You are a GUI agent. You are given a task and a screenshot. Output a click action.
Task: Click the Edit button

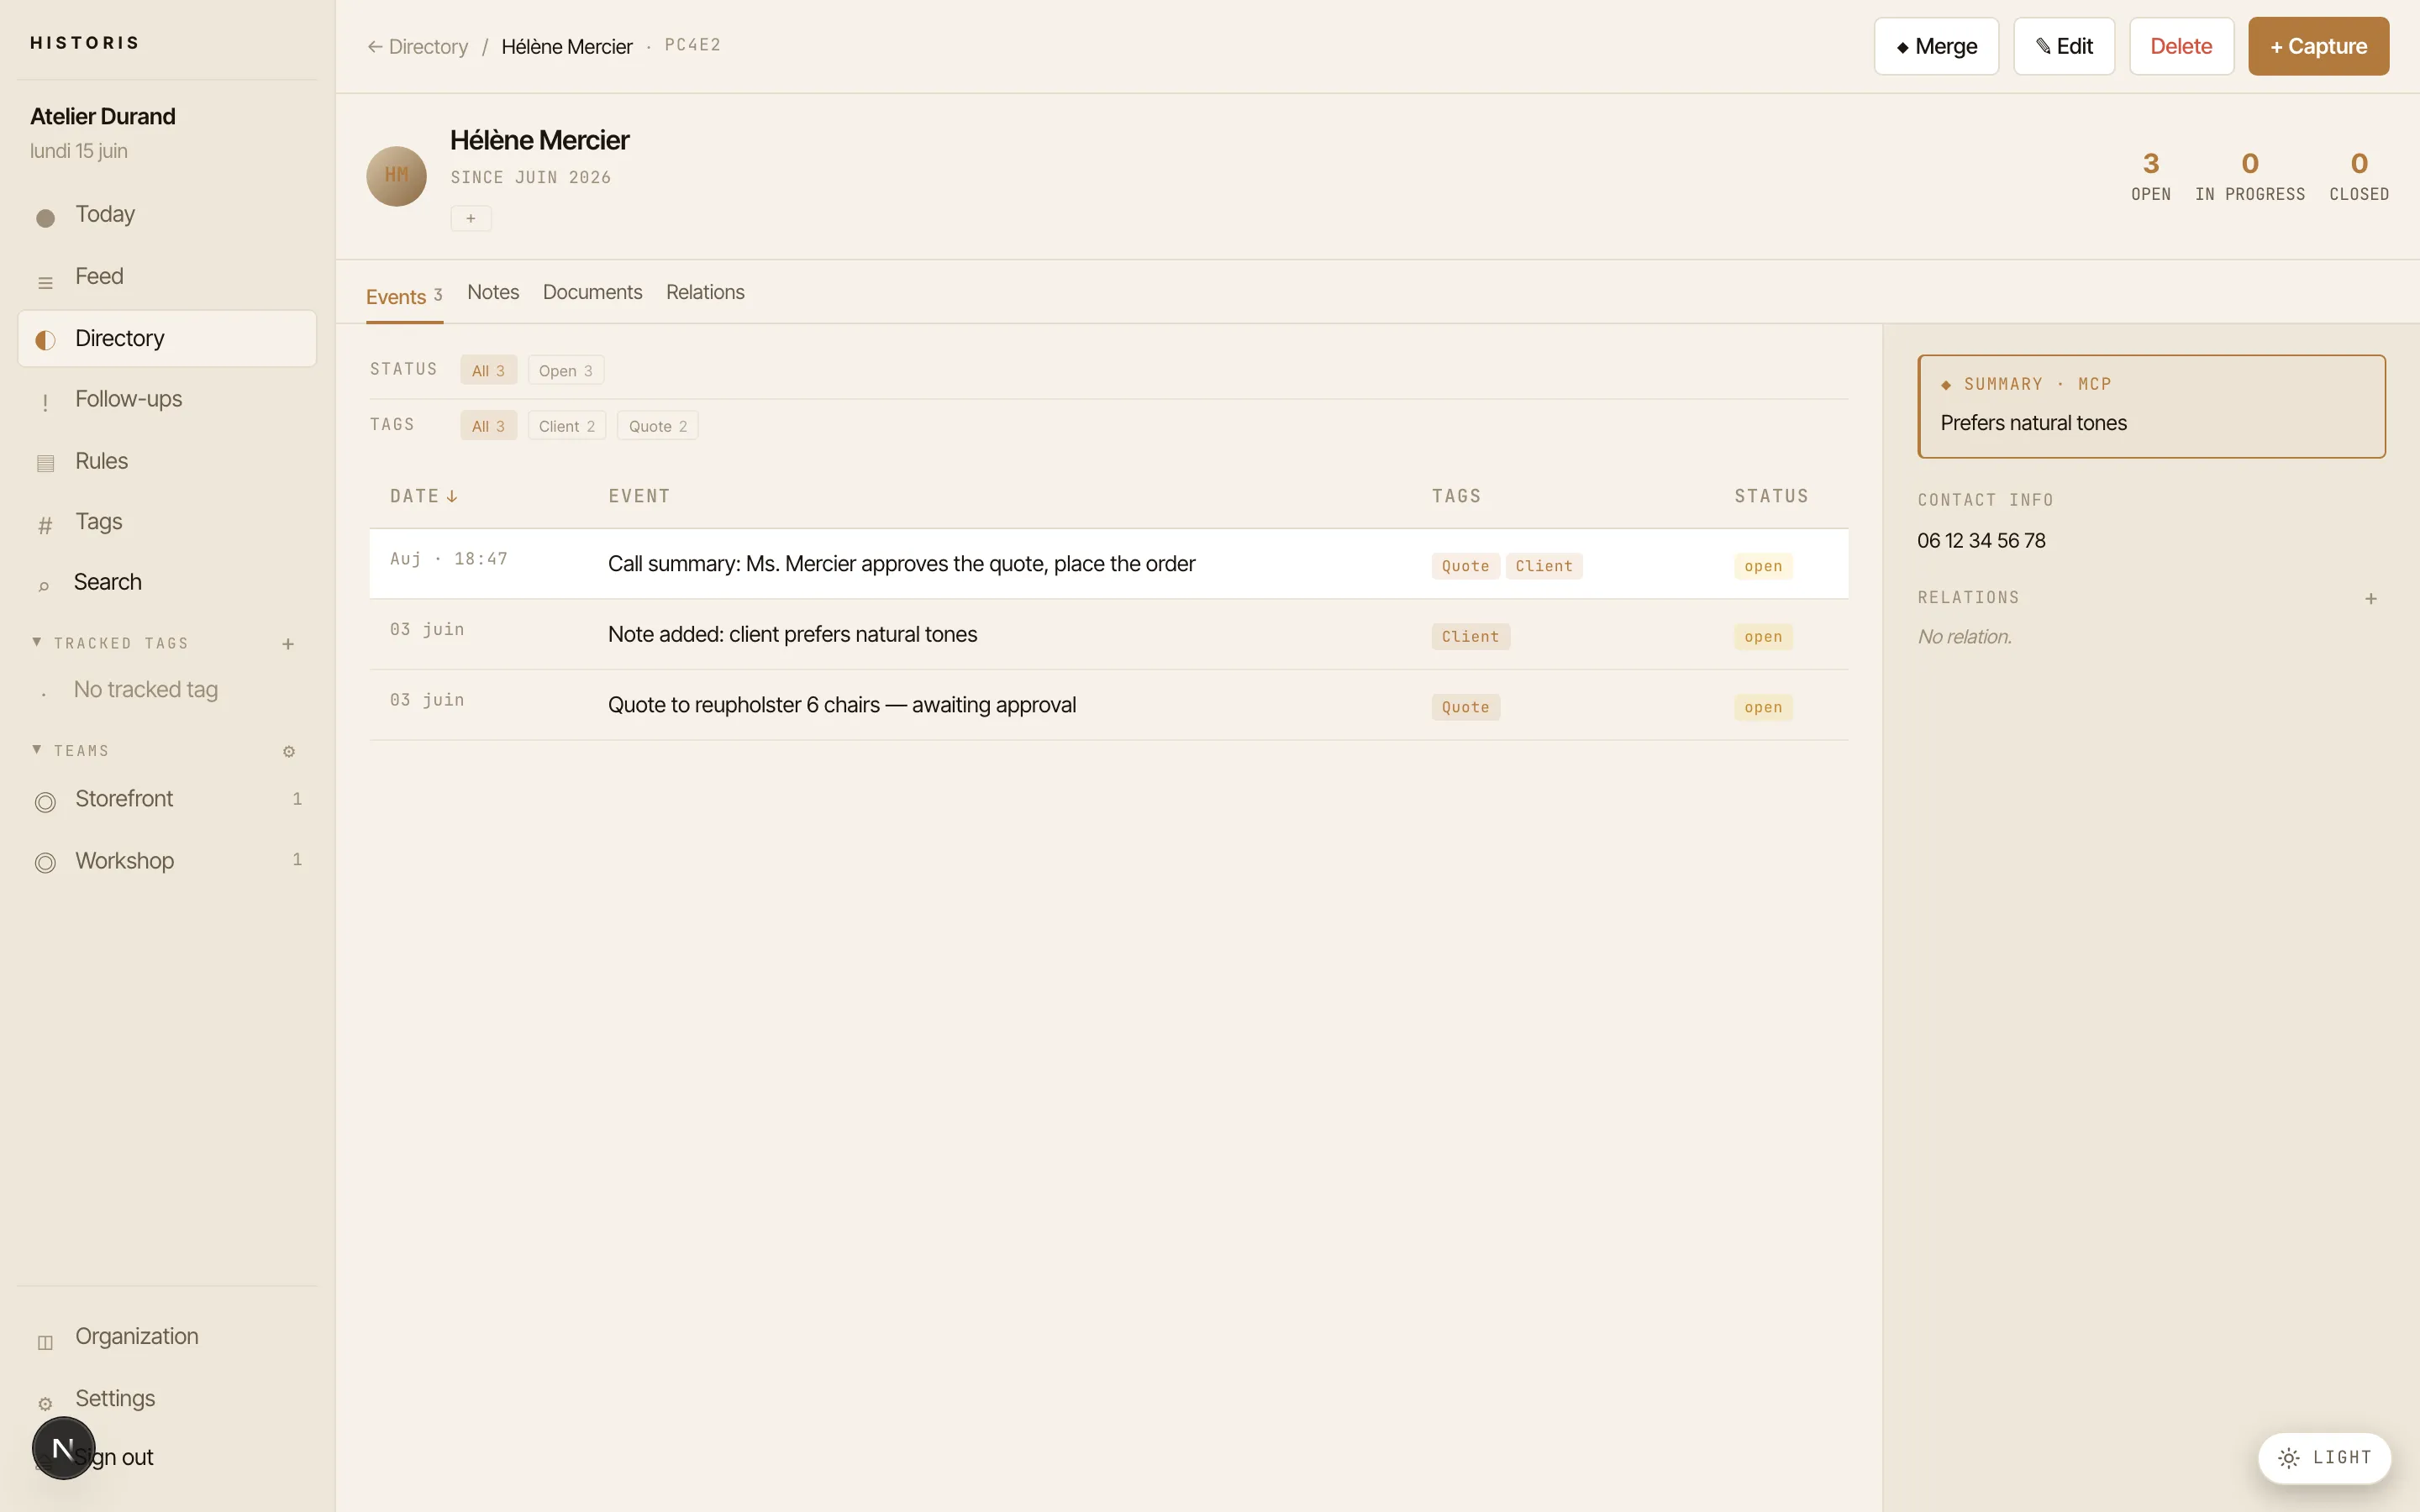click(2064, 46)
